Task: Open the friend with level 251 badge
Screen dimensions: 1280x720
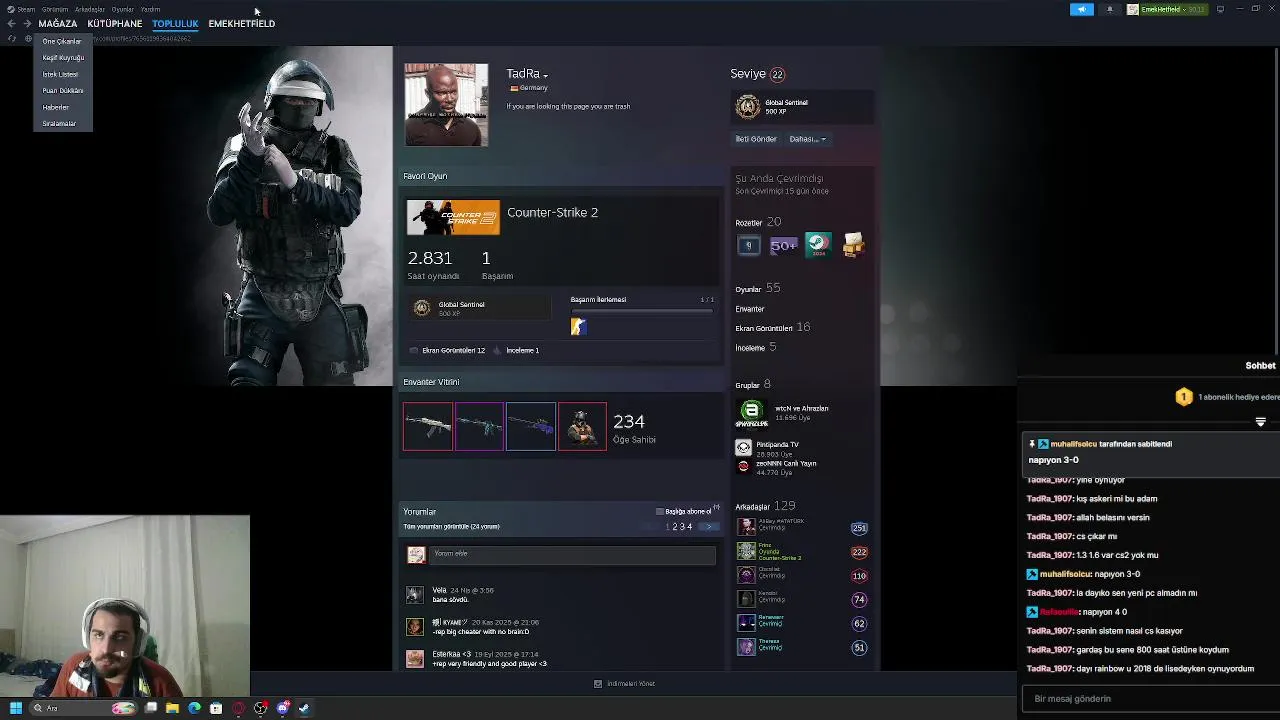Action: [802, 527]
